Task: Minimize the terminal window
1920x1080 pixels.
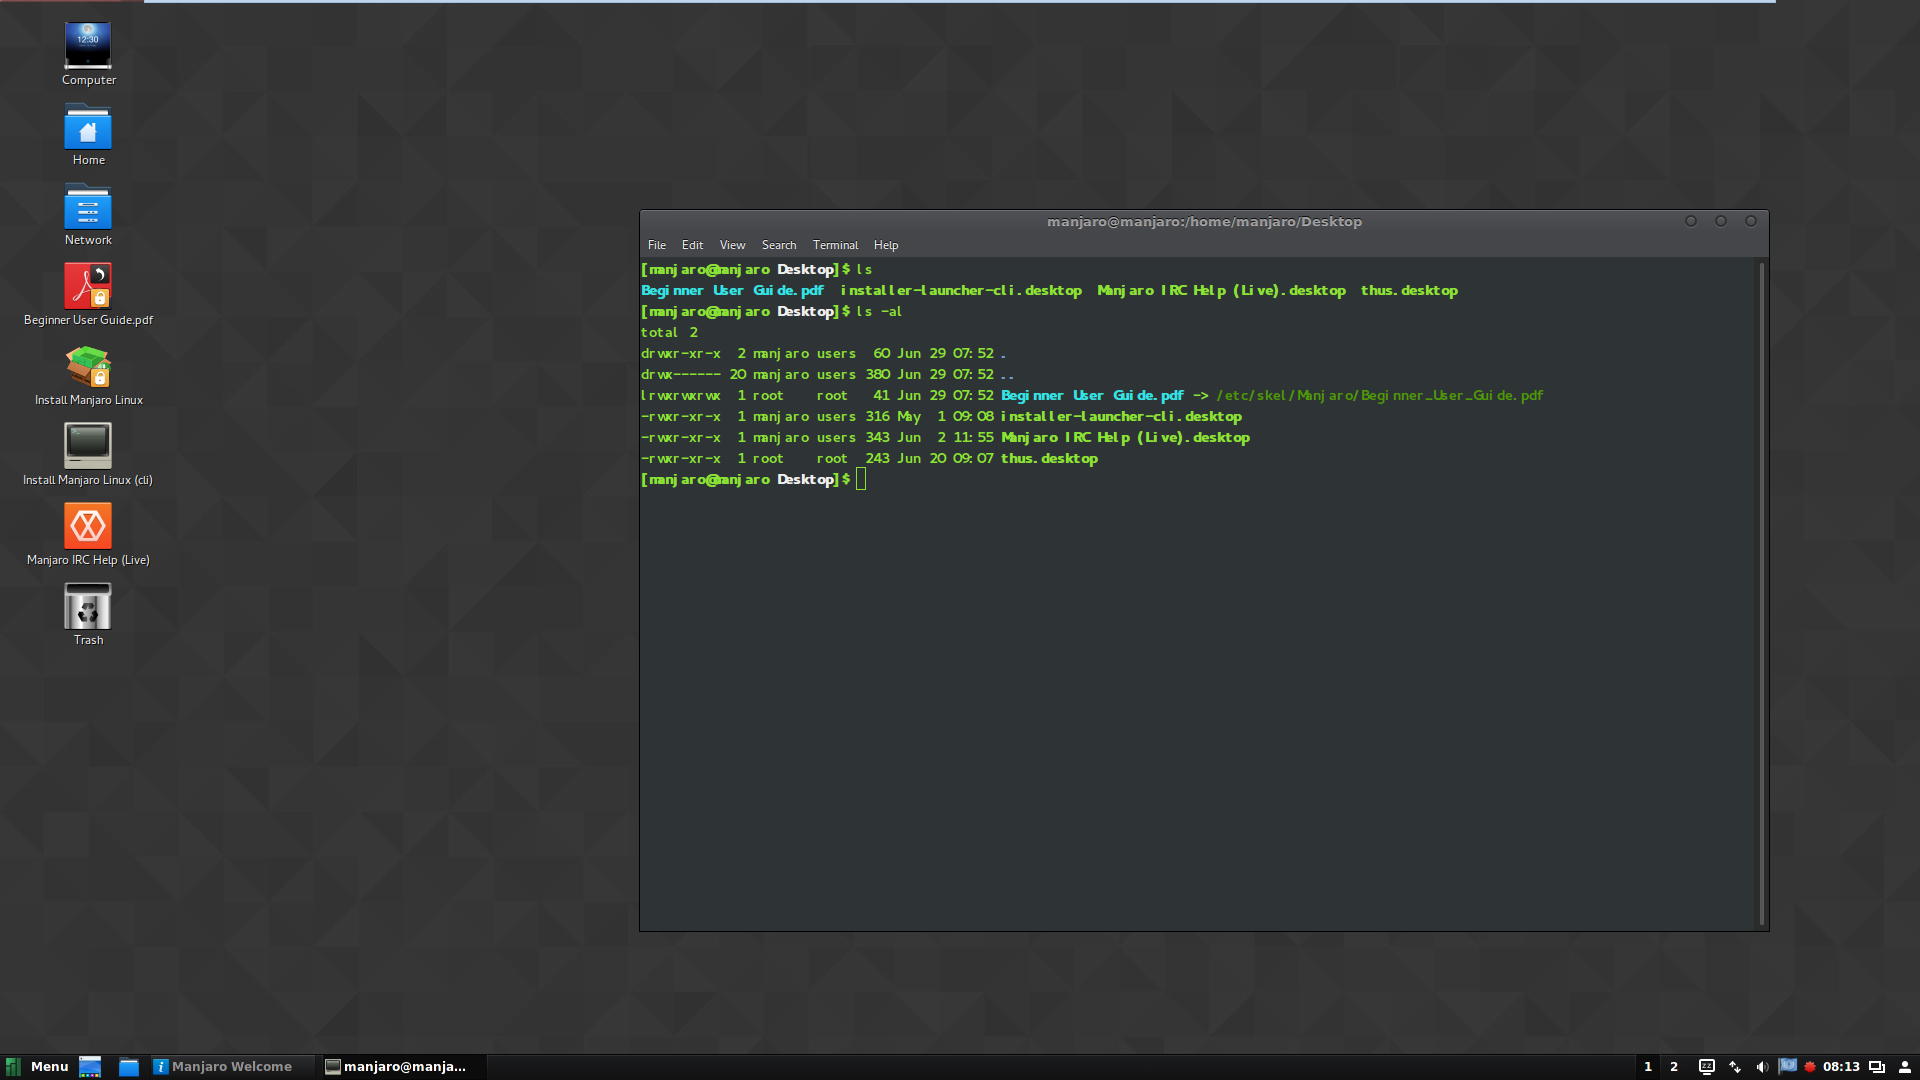Action: (x=1691, y=221)
